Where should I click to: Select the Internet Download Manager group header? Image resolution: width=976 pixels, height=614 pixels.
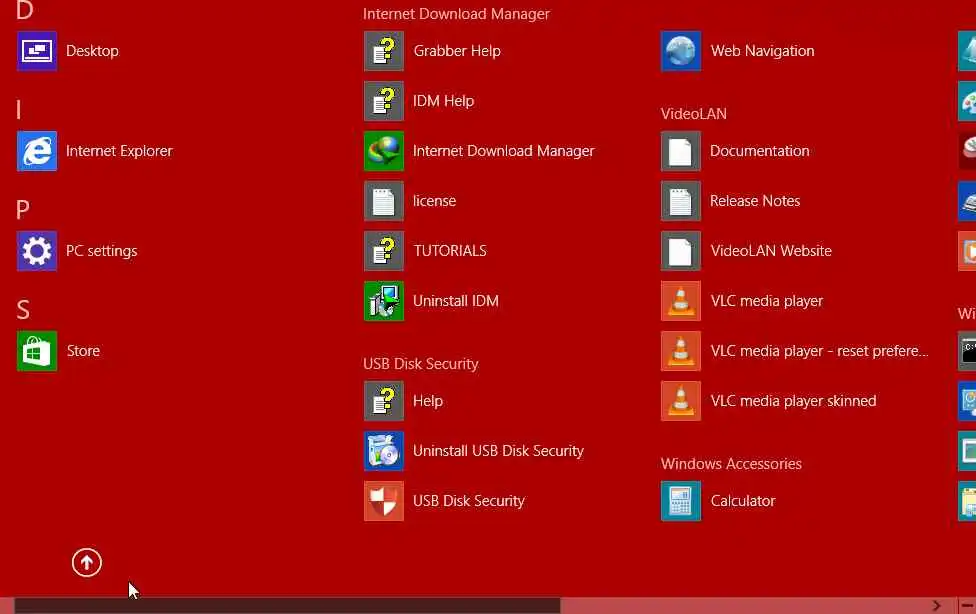(x=456, y=14)
